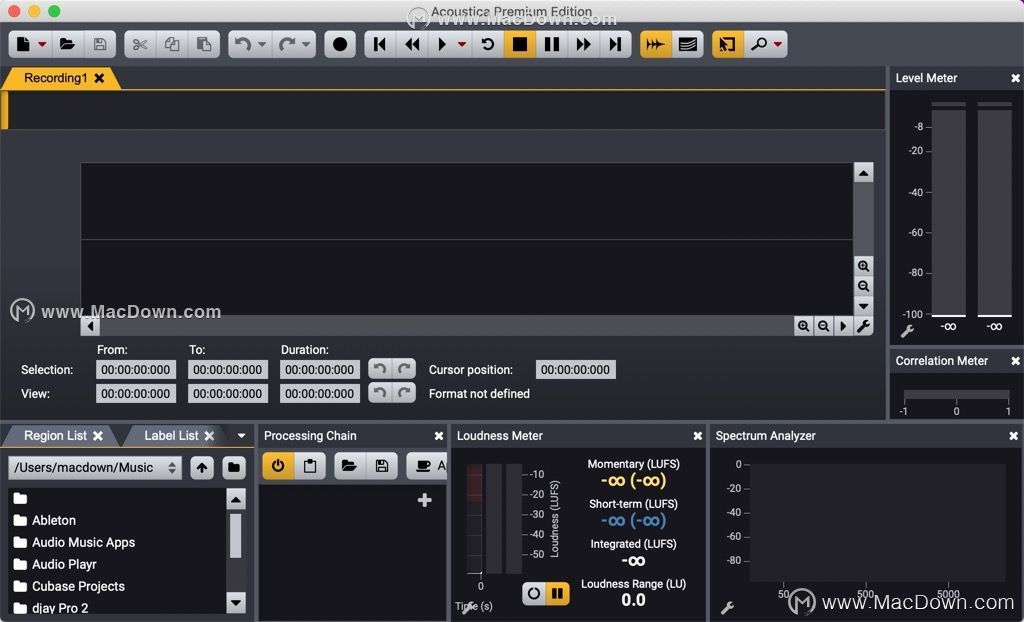This screenshot has height=622, width=1024.
Task: Switch to spectral view
Action: click(688, 44)
